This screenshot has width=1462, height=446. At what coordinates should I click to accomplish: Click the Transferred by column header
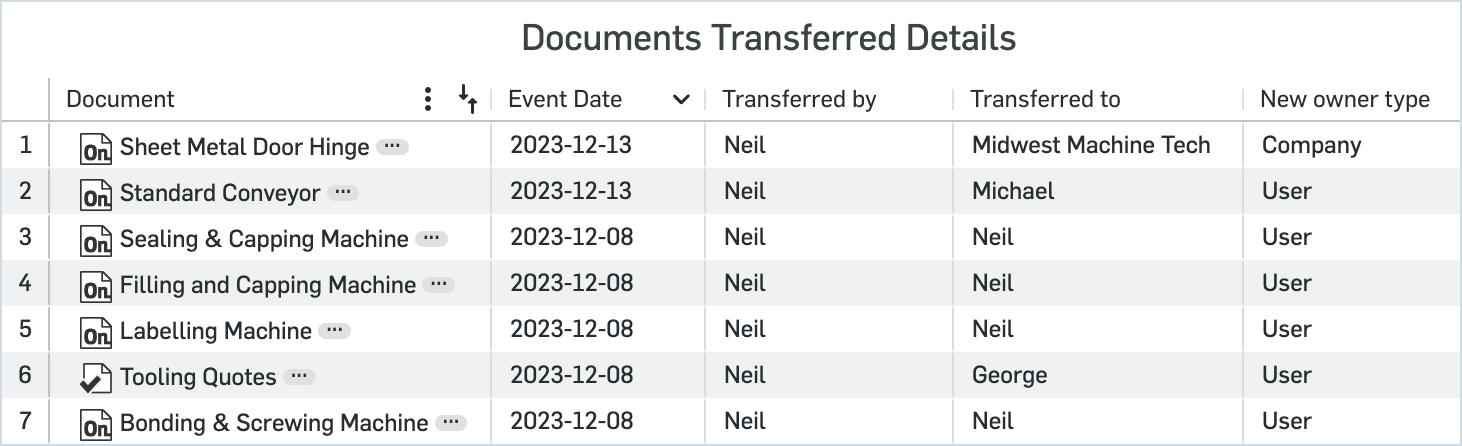(x=799, y=99)
